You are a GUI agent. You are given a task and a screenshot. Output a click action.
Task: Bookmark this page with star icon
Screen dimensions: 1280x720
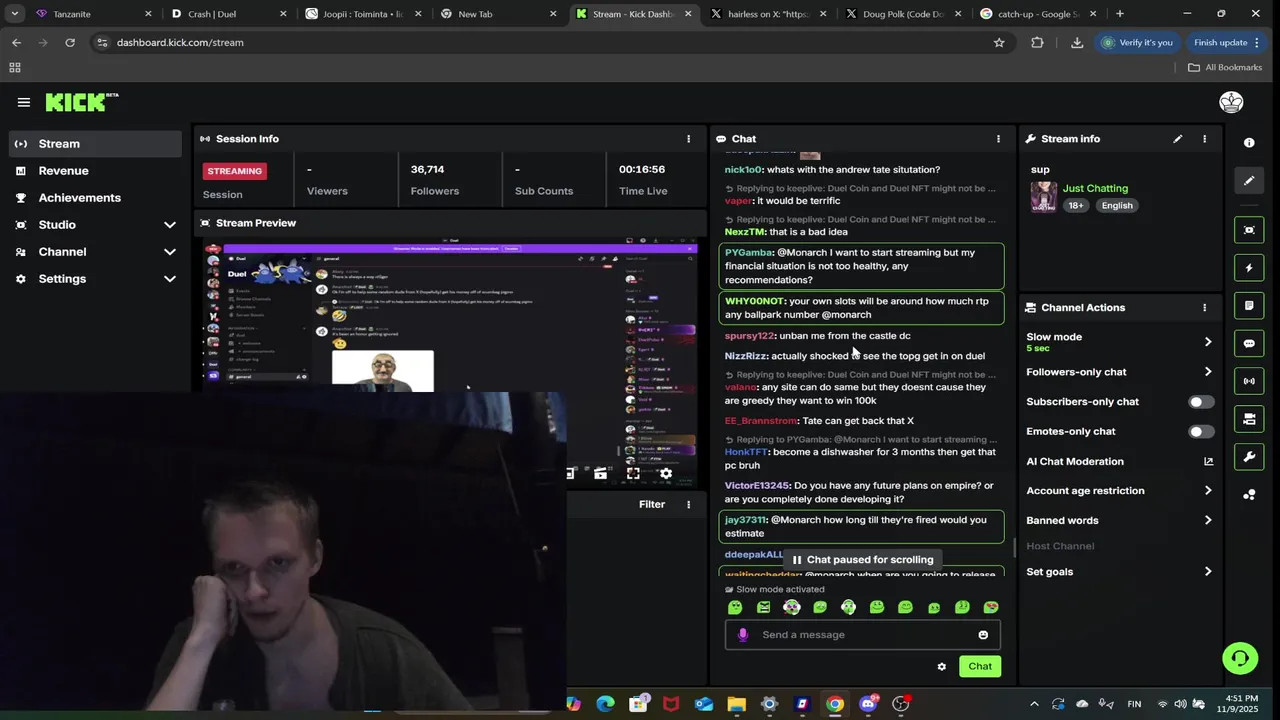[999, 43]
